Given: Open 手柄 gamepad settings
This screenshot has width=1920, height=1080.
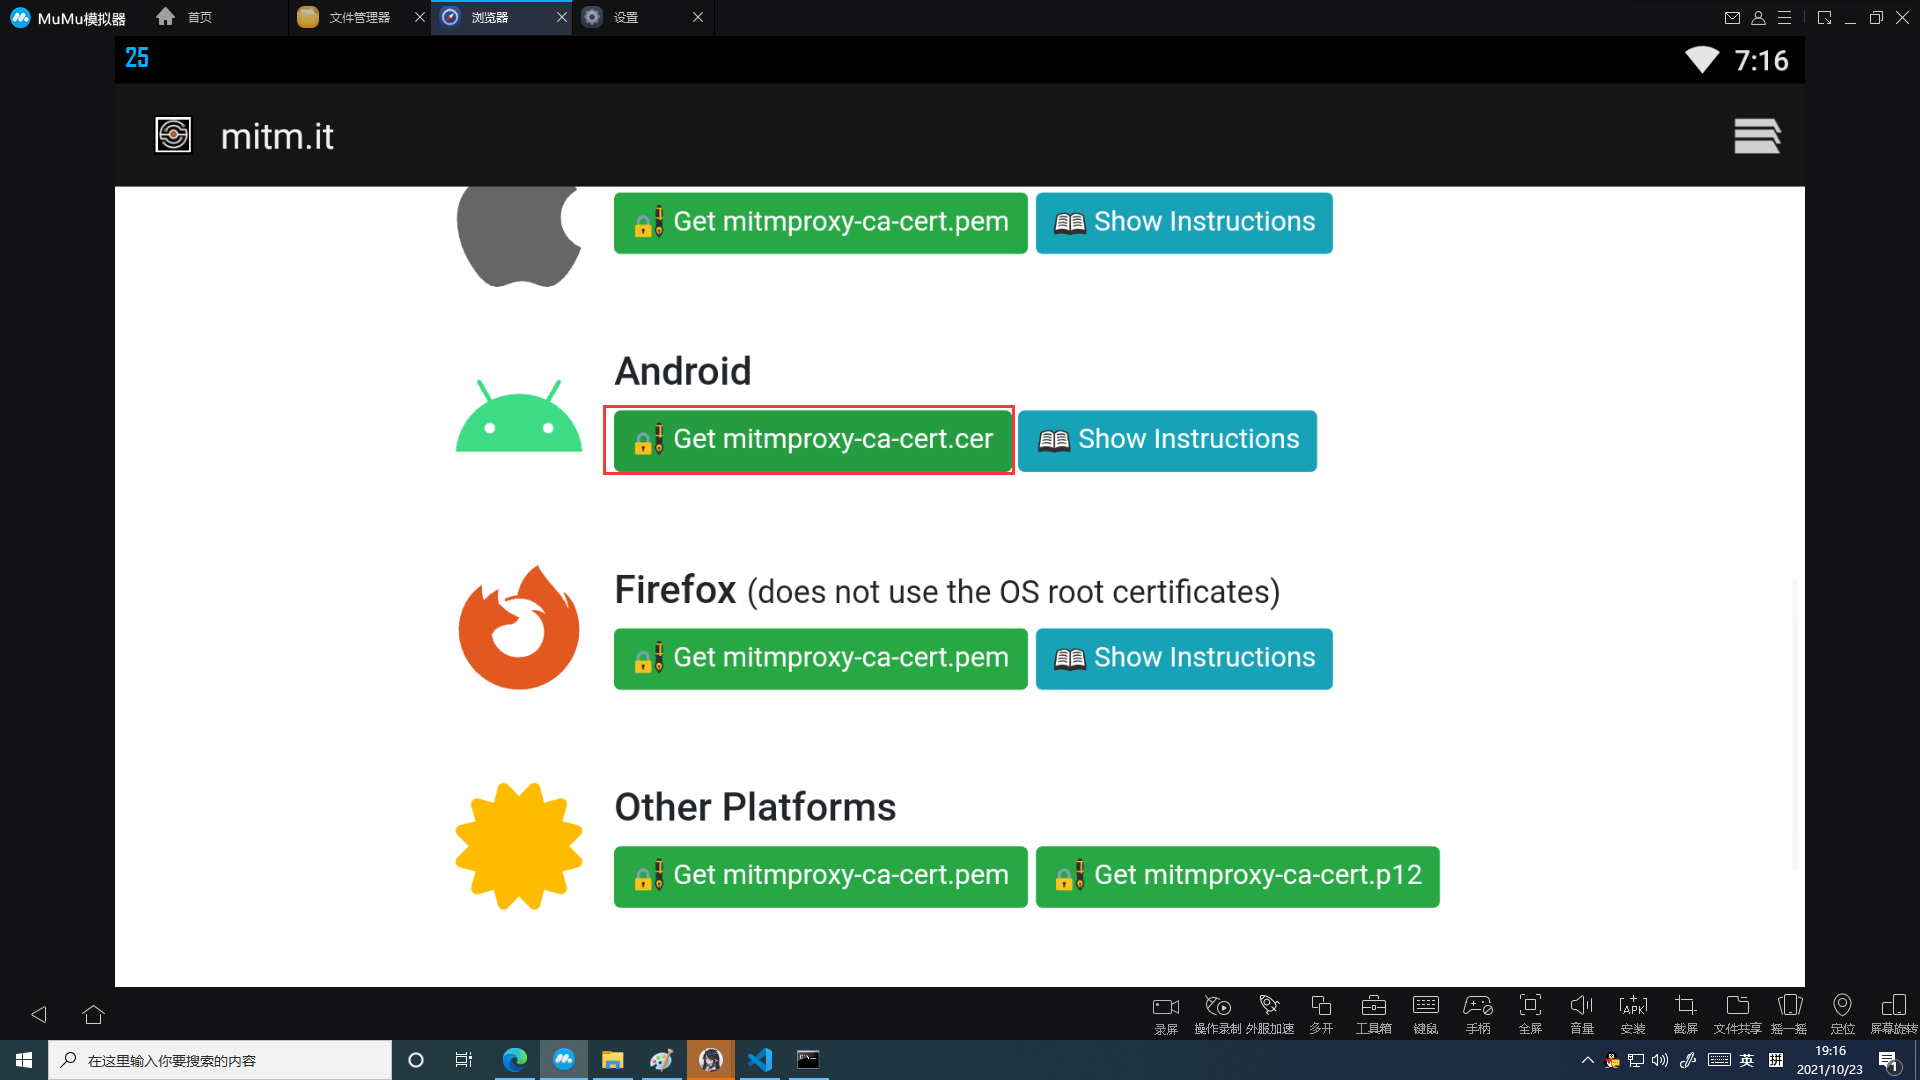Looking at the screenshot, I should tap(1478, 1014).
